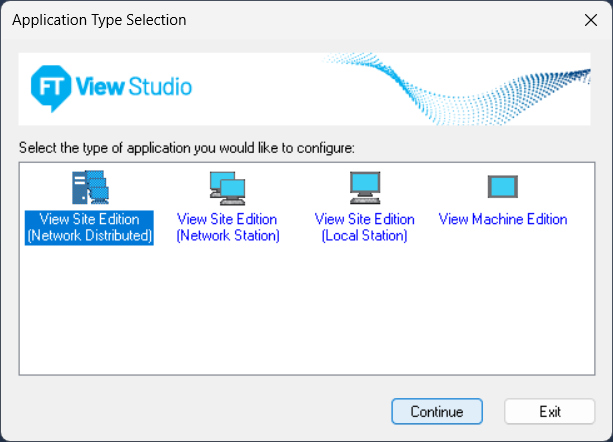Choose the 'View Site Edition (Network Station)' label
The image size is (613, 442).
(227, 228)
